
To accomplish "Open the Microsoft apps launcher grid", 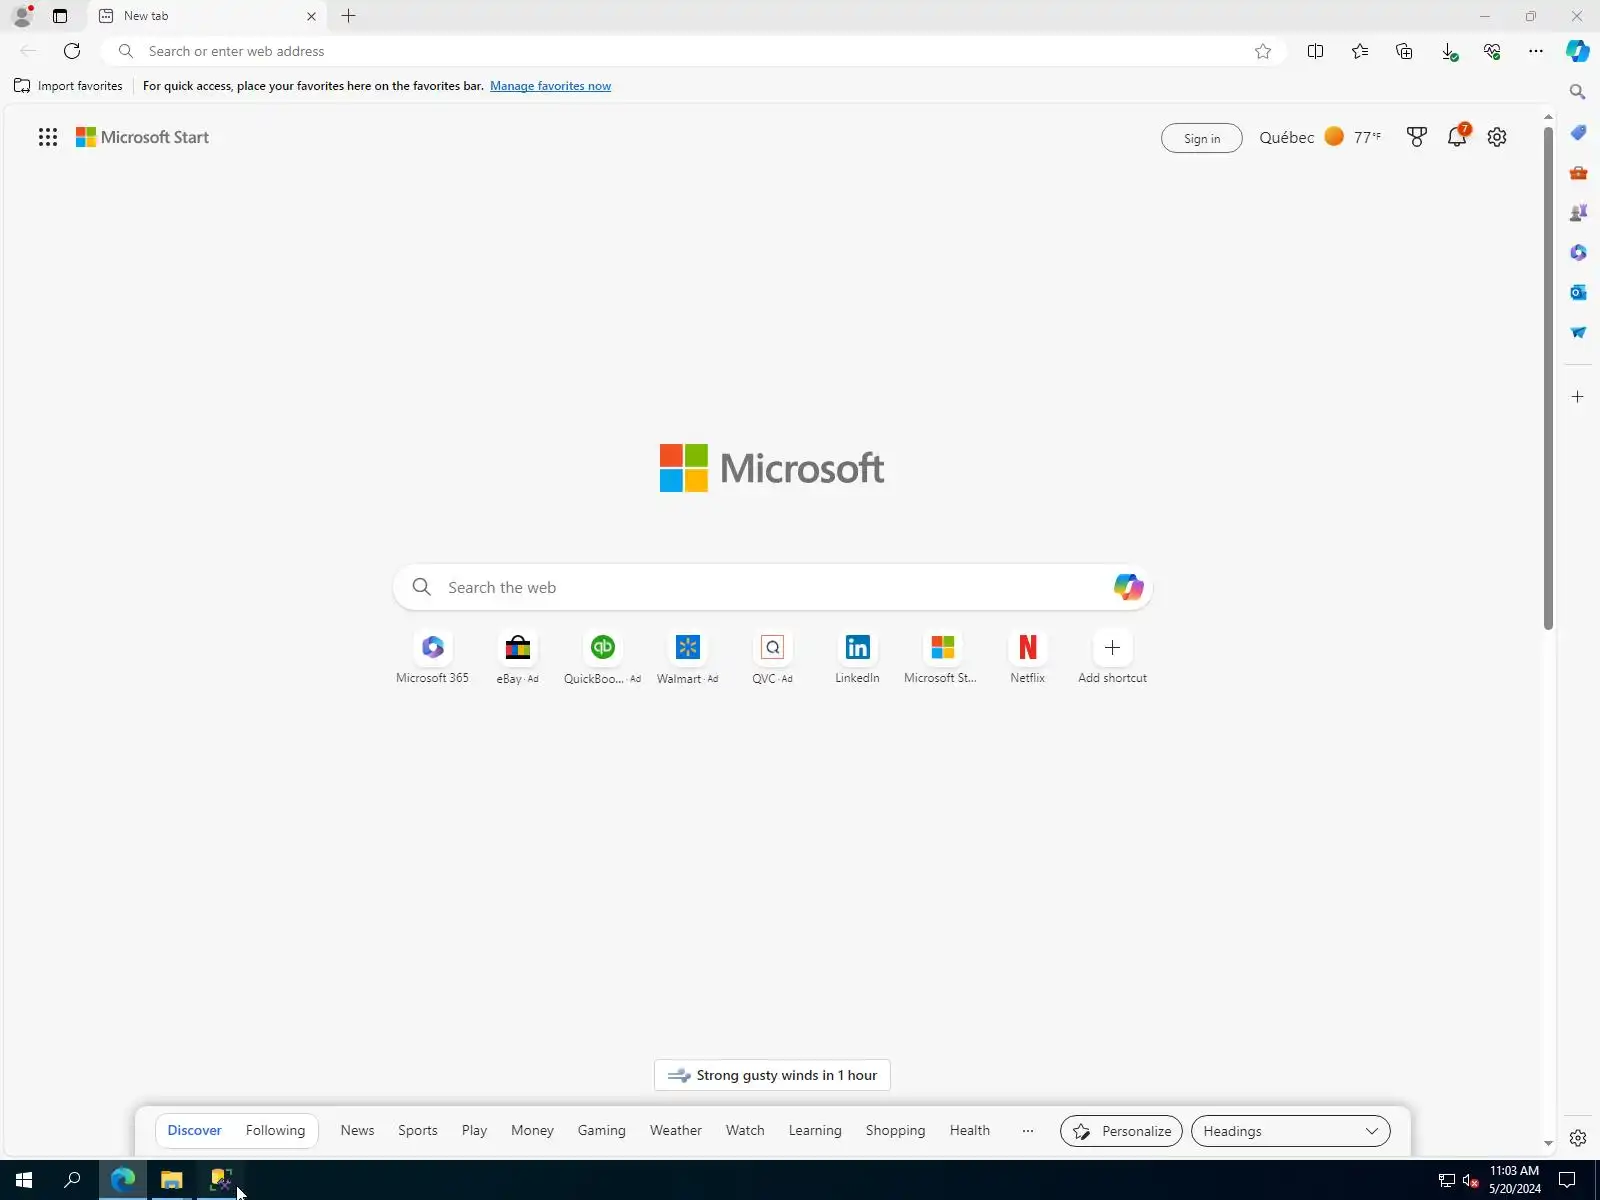I will tap(48, 137).
